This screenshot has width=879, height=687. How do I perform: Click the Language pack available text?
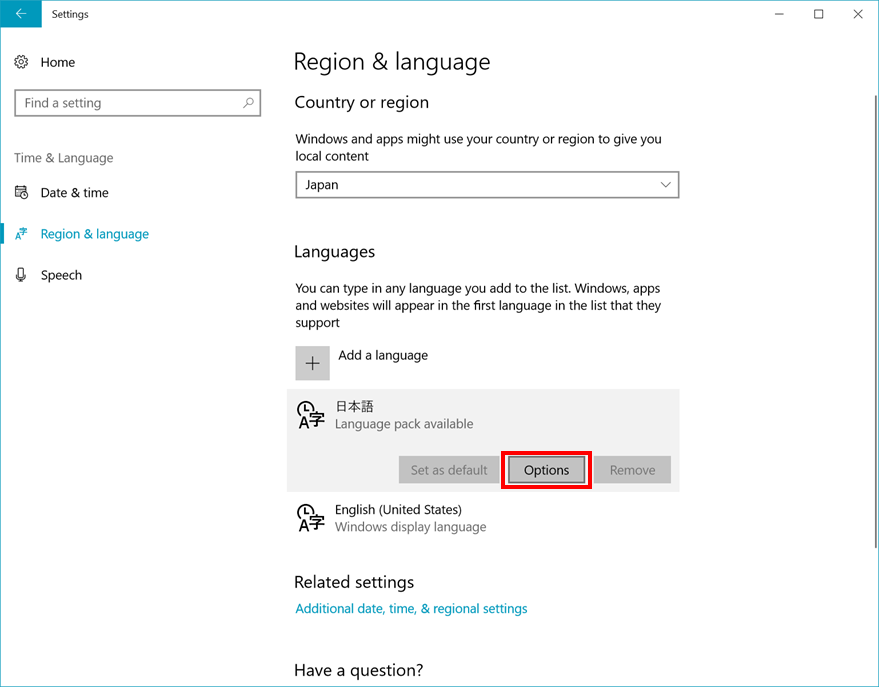click(x=404, y=424)
